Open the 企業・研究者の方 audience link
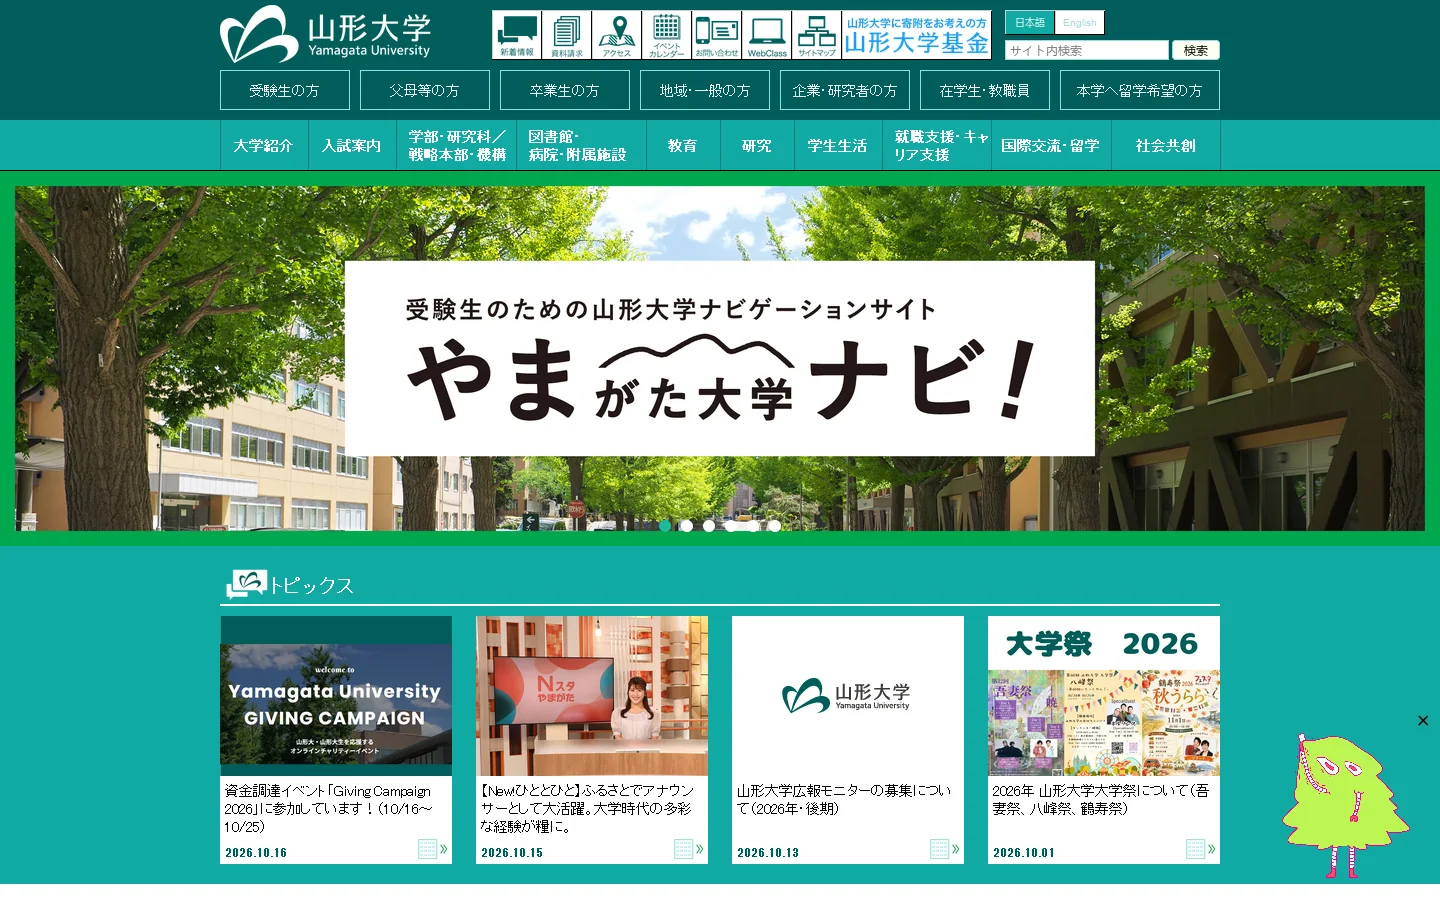The width and height of the screenshot is (1440, 900). [x=845, y=90]
